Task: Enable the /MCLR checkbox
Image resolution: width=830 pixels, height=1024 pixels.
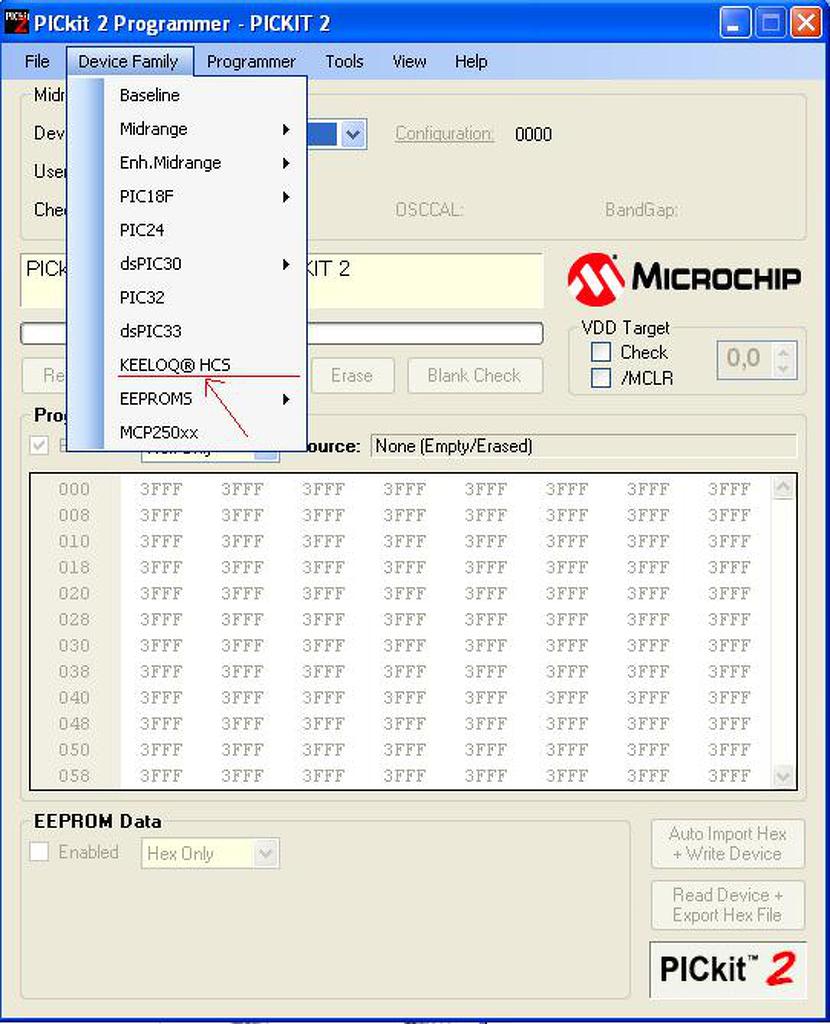Action: [x=601, y=377]
